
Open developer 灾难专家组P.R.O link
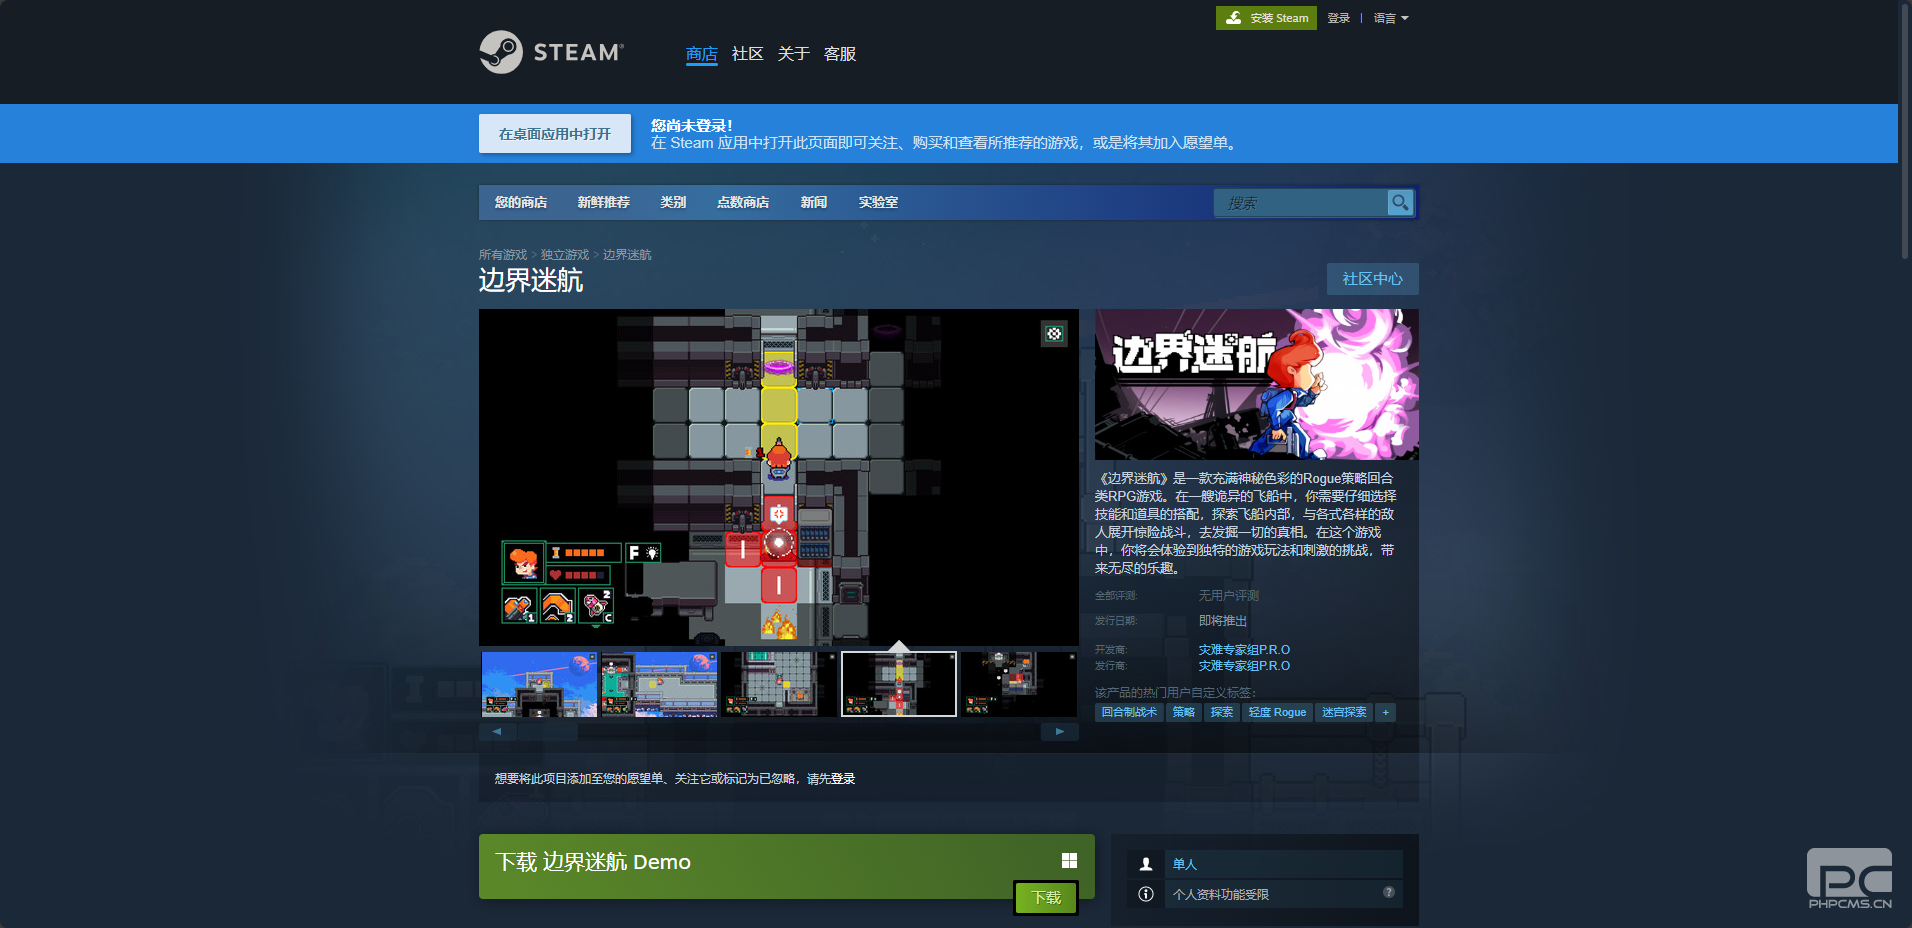pos(1244,650)
